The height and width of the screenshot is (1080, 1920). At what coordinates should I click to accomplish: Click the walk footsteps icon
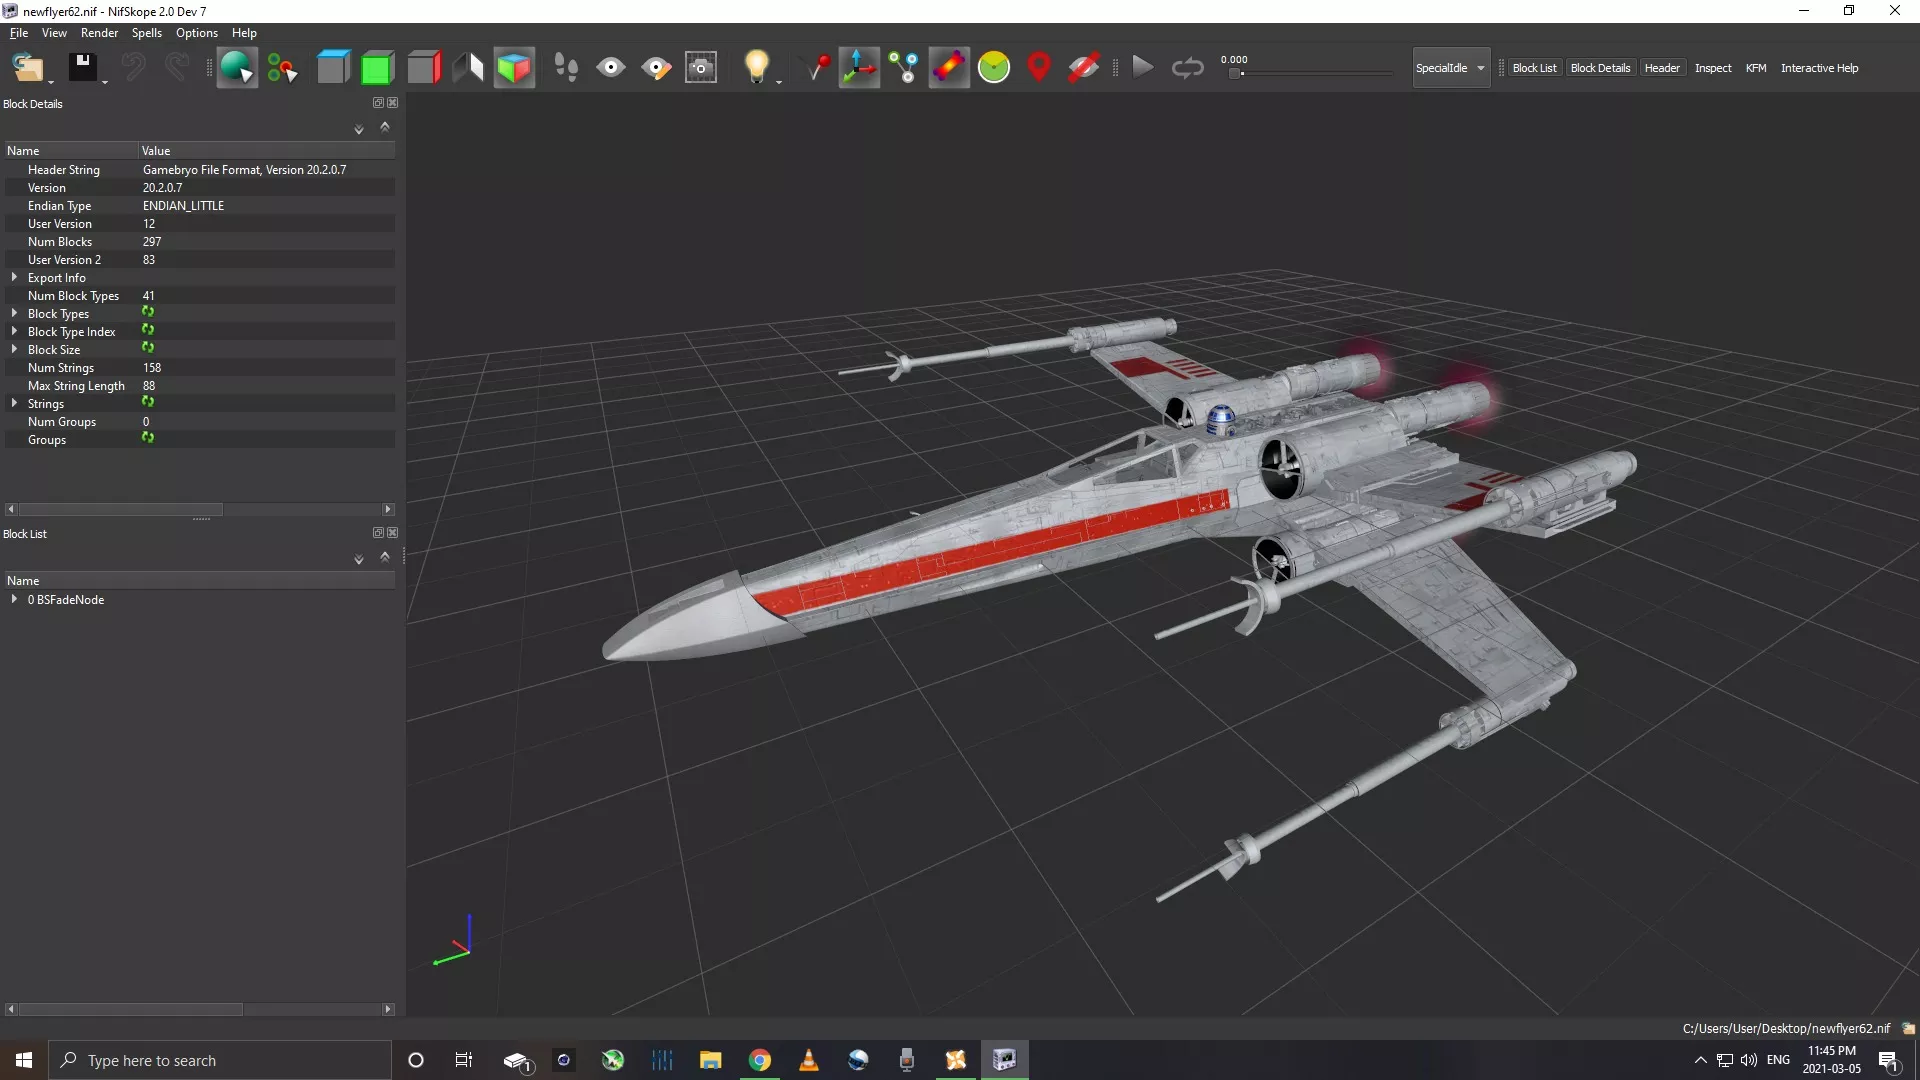tap(566, 68)
